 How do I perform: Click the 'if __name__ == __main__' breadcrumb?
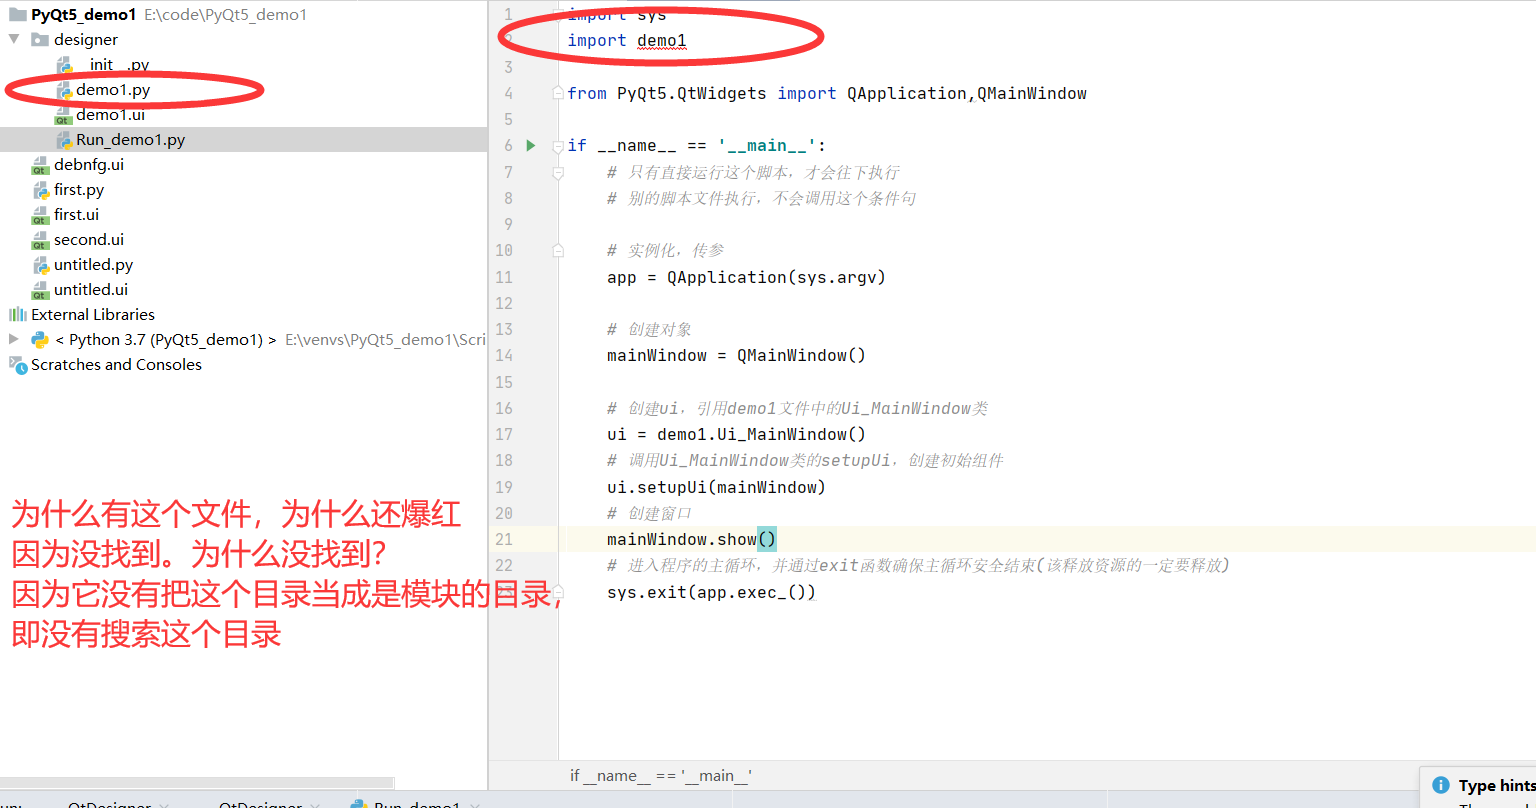661,776
